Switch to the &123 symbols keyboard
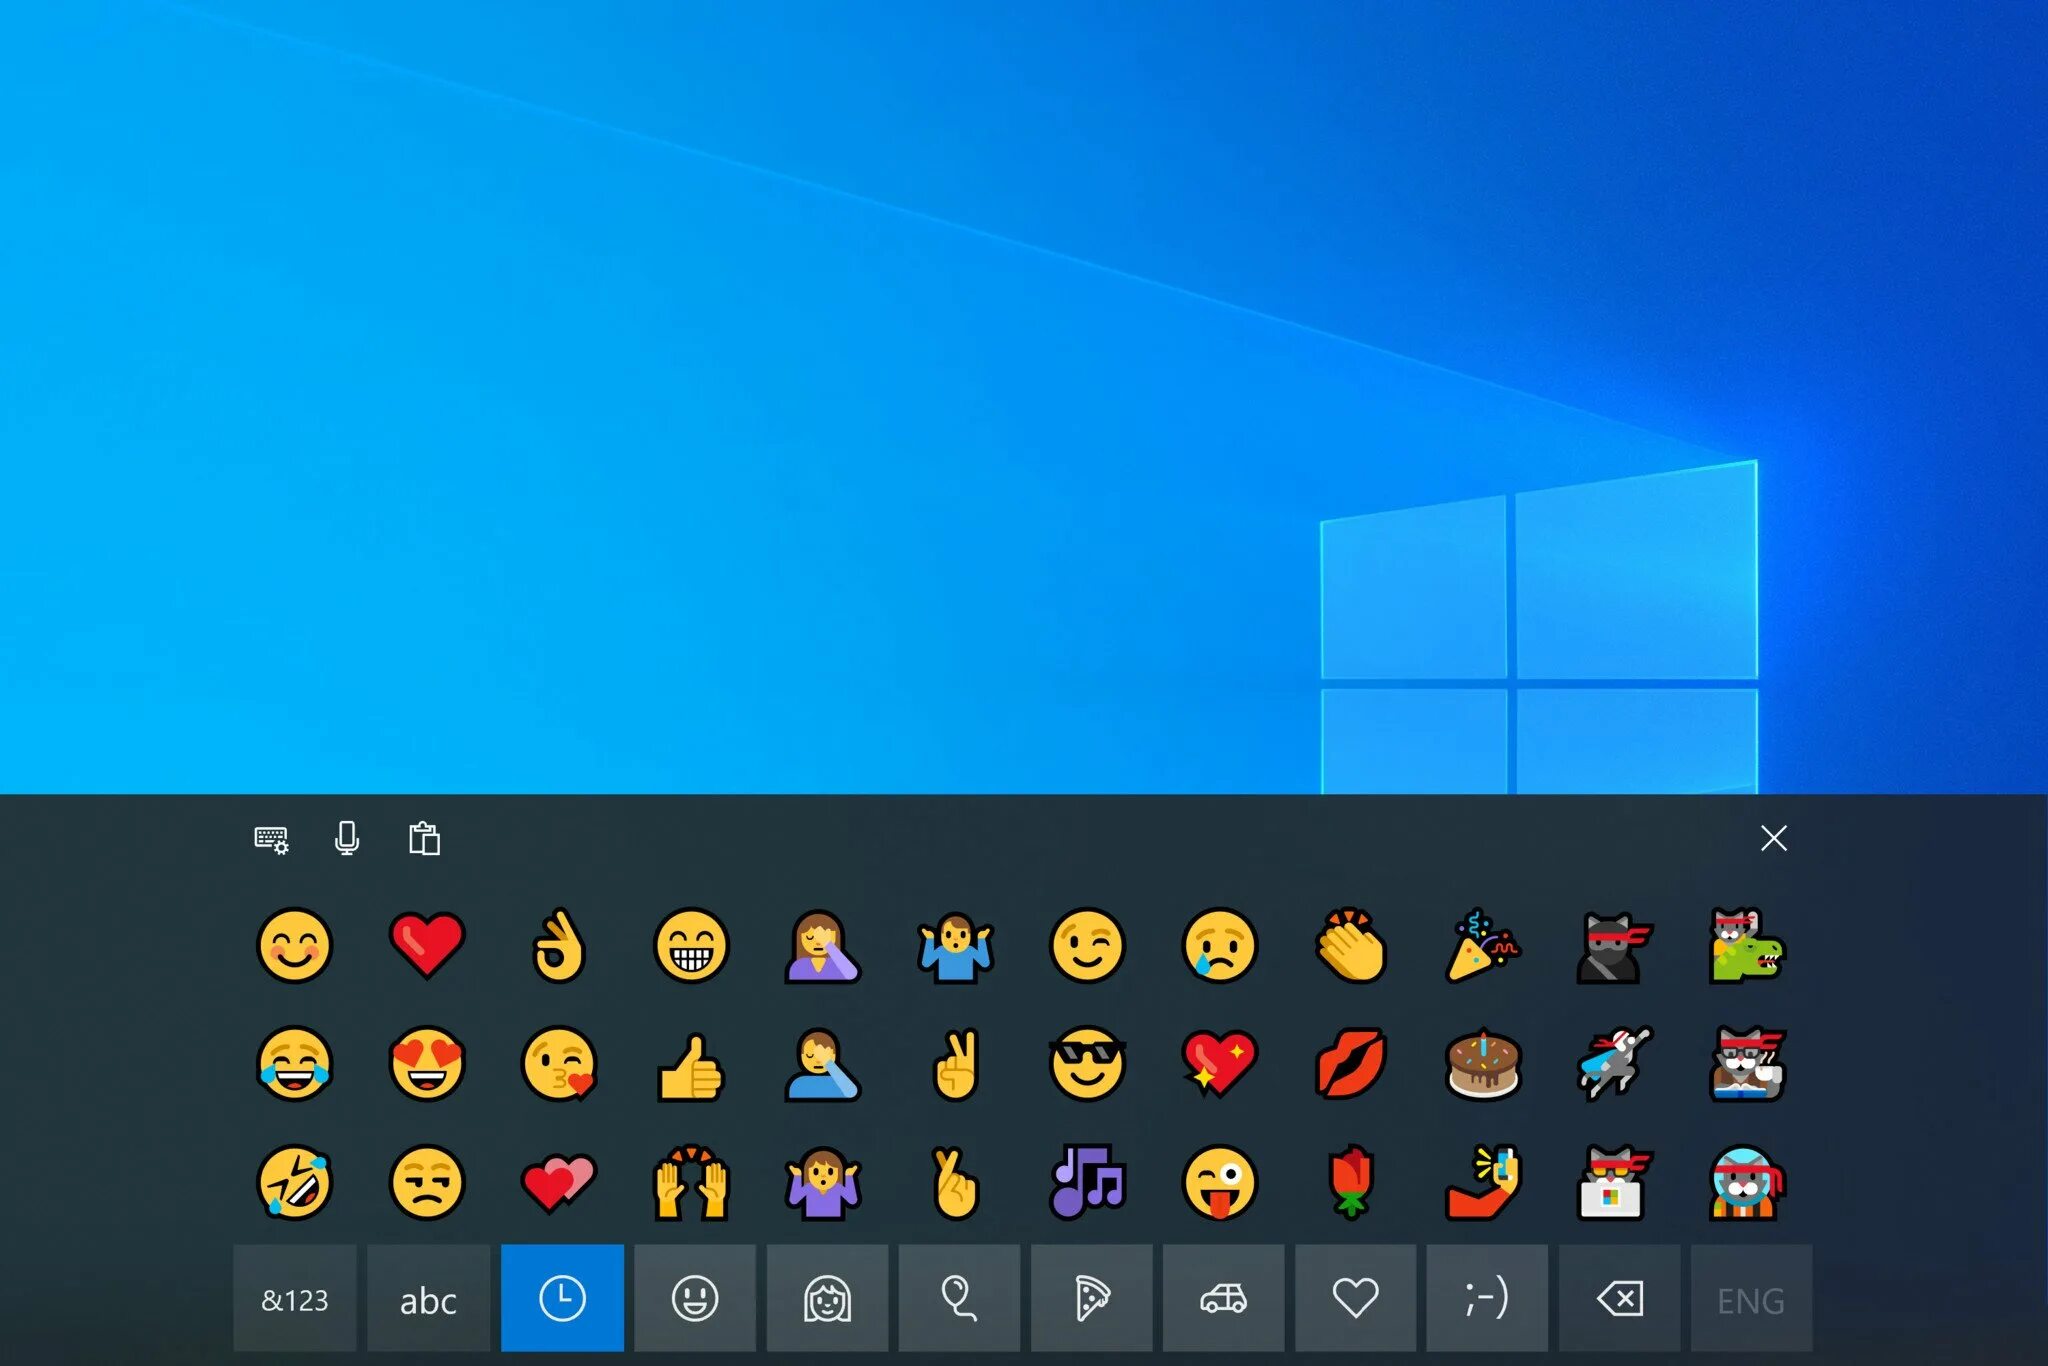 tap(295, 1299)
